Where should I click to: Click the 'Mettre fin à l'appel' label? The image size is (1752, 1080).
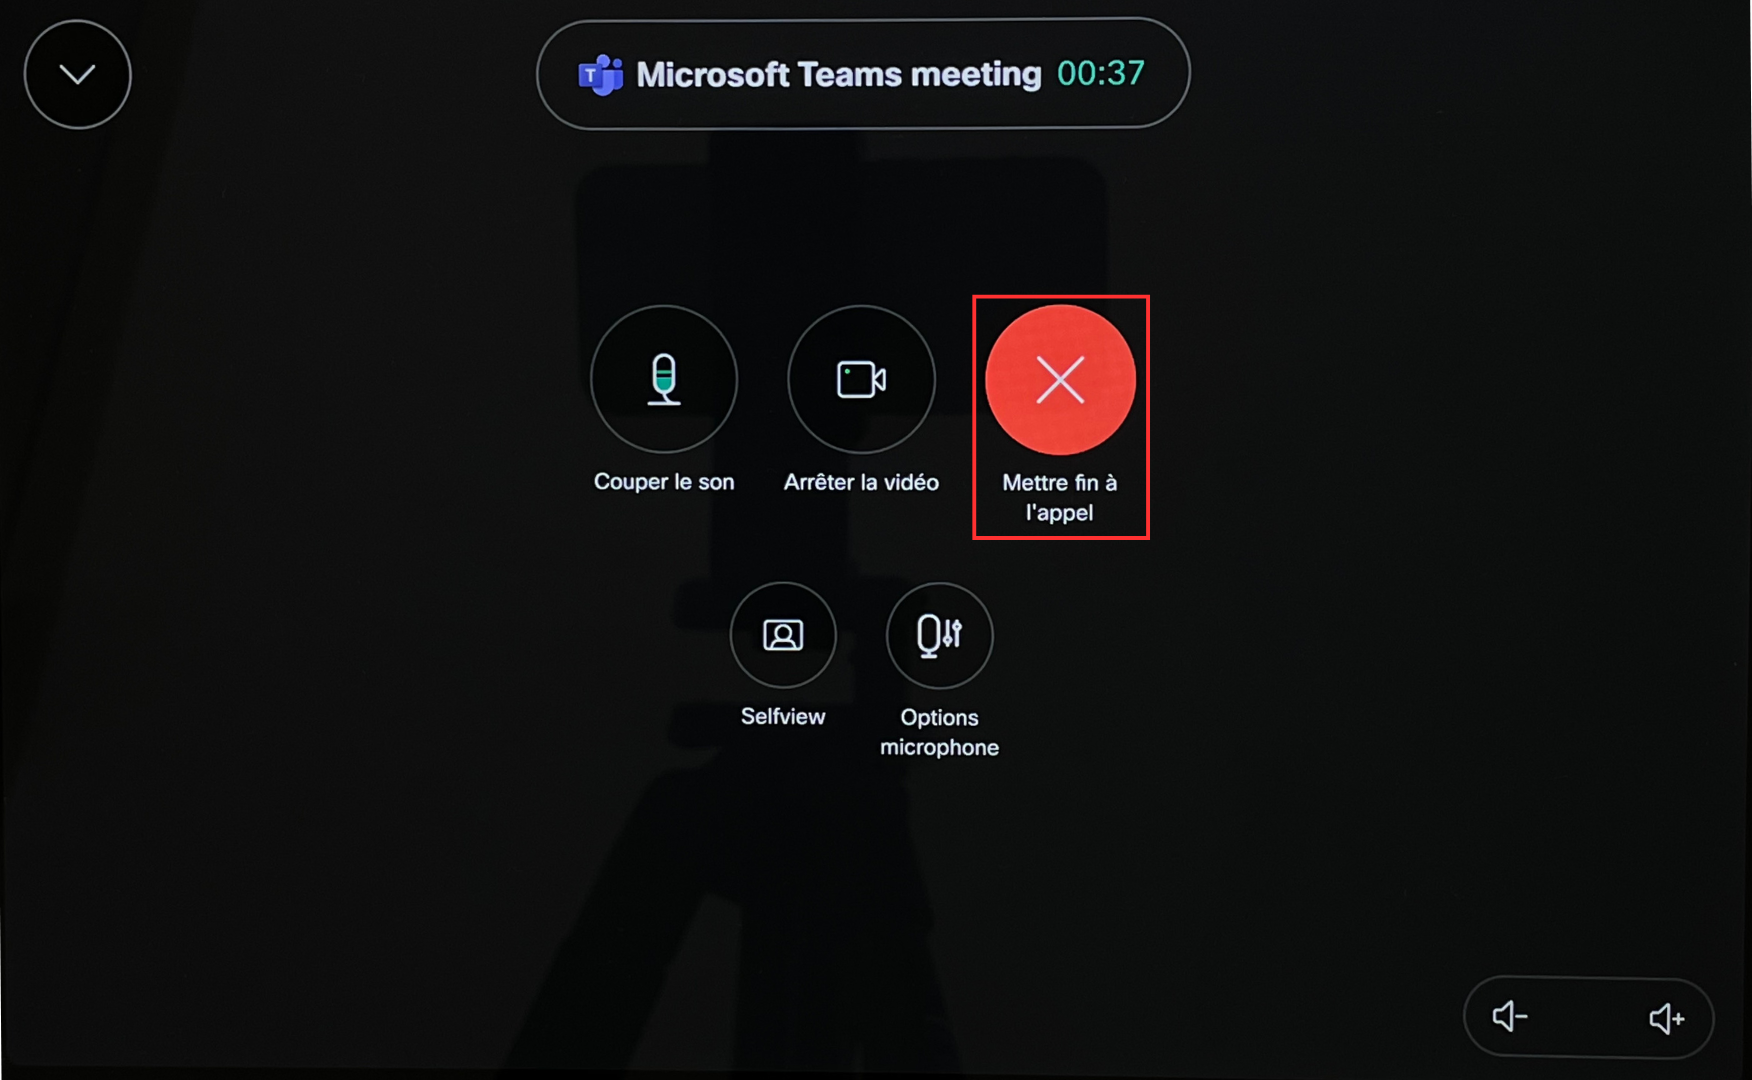click(1060, 497)
